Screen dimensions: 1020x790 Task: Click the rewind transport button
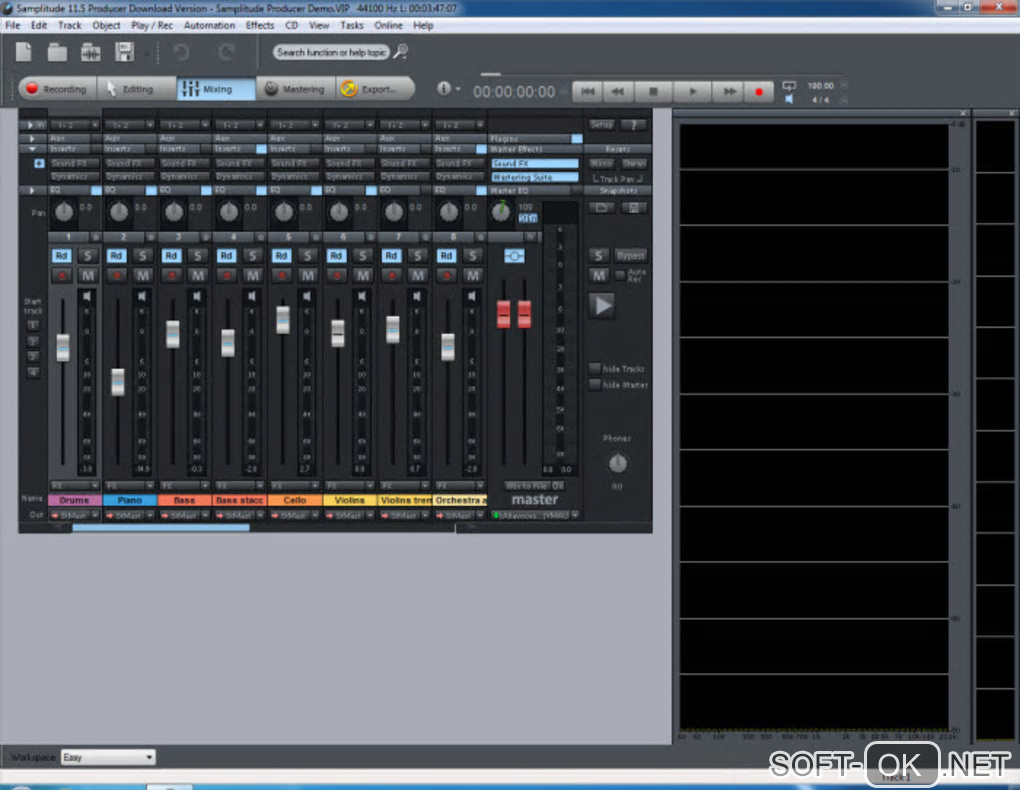617,92
